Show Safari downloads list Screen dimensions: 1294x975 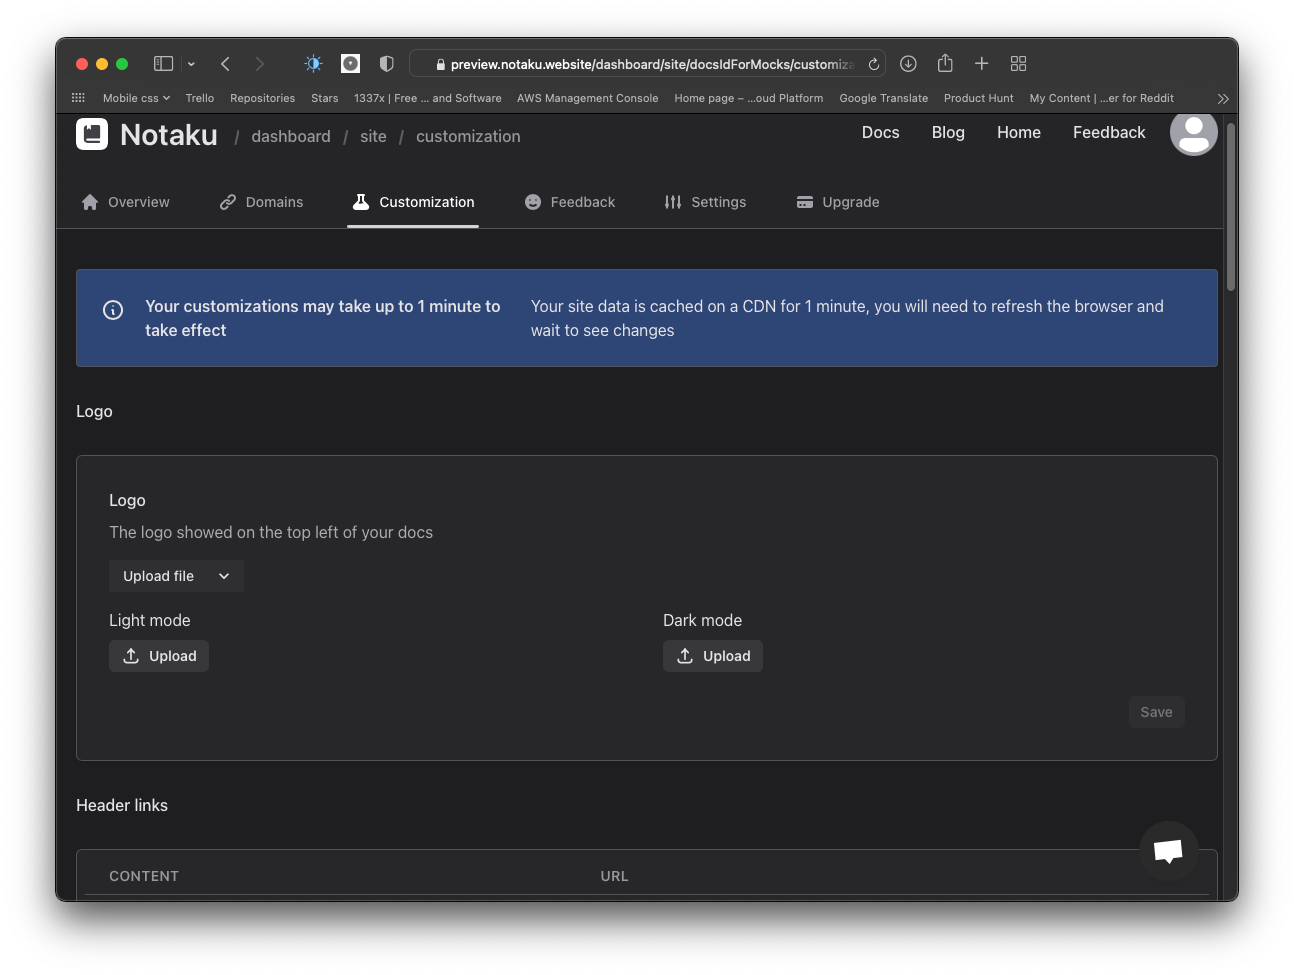908,64
